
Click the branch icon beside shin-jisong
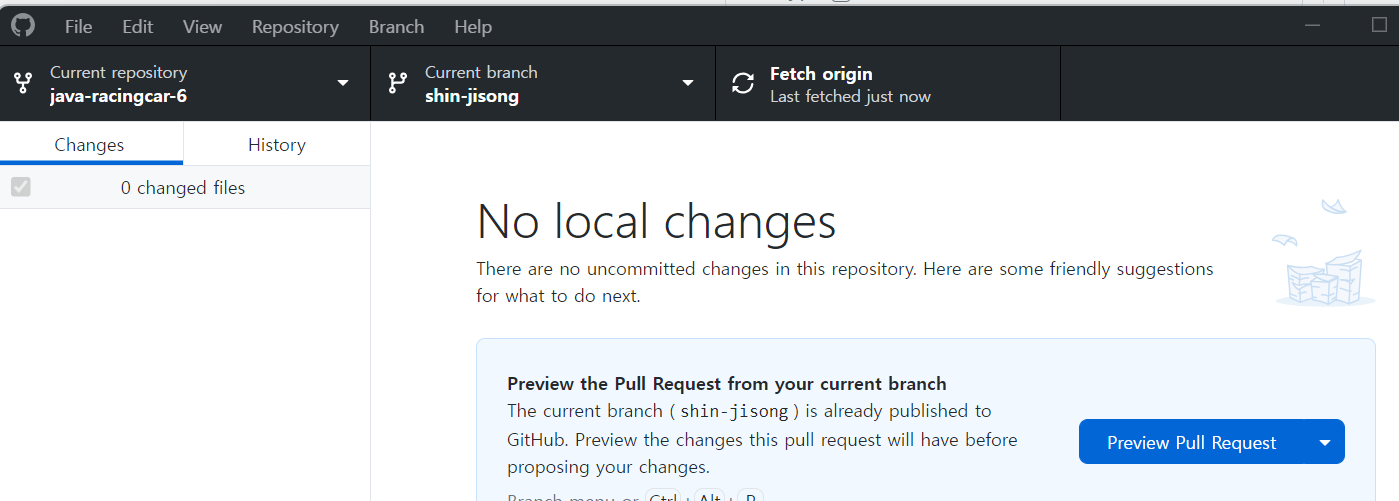pyautogui.click(x=397, y=83)
